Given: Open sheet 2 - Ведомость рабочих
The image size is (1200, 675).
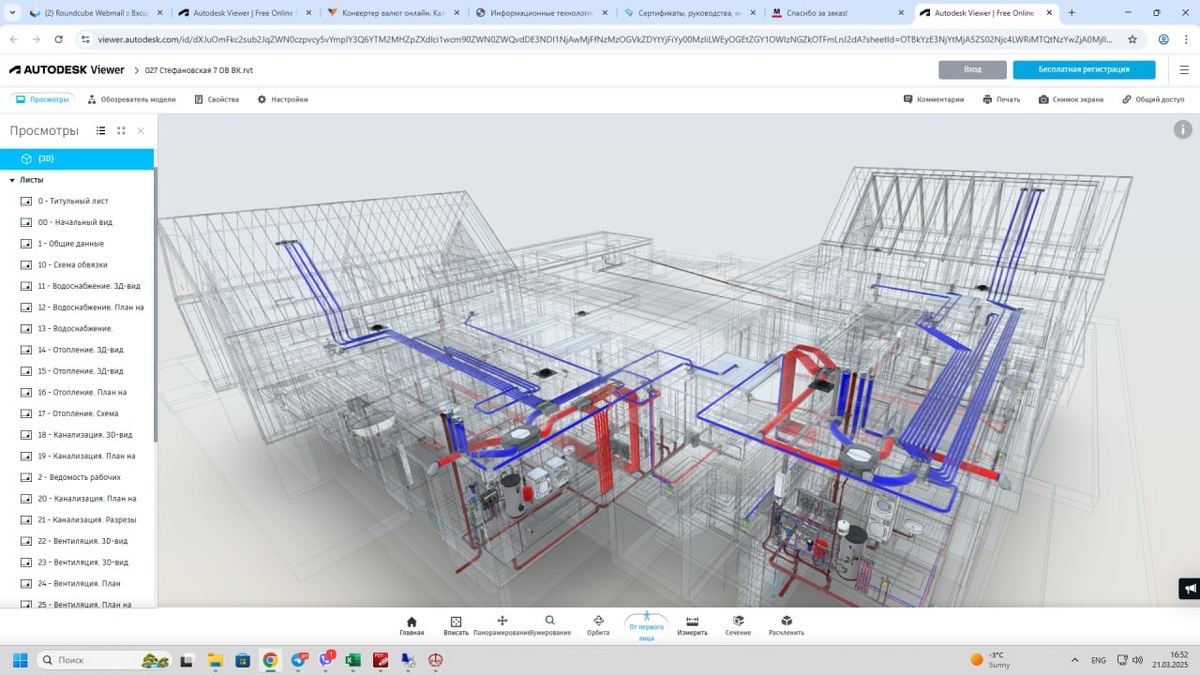Looking at the screenshot, I should point(79,477).
